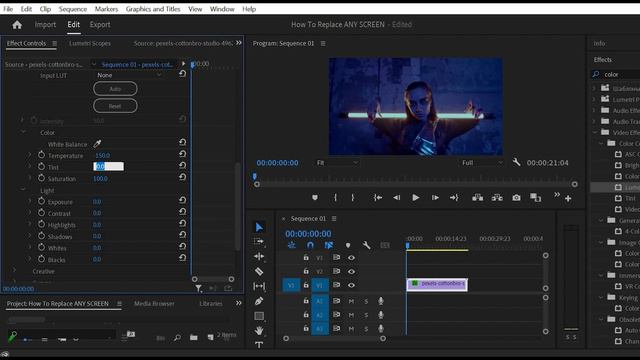This screenshot has width=640, height=360.
Task: Toggle lock on track V3
Action: point(306,258)
